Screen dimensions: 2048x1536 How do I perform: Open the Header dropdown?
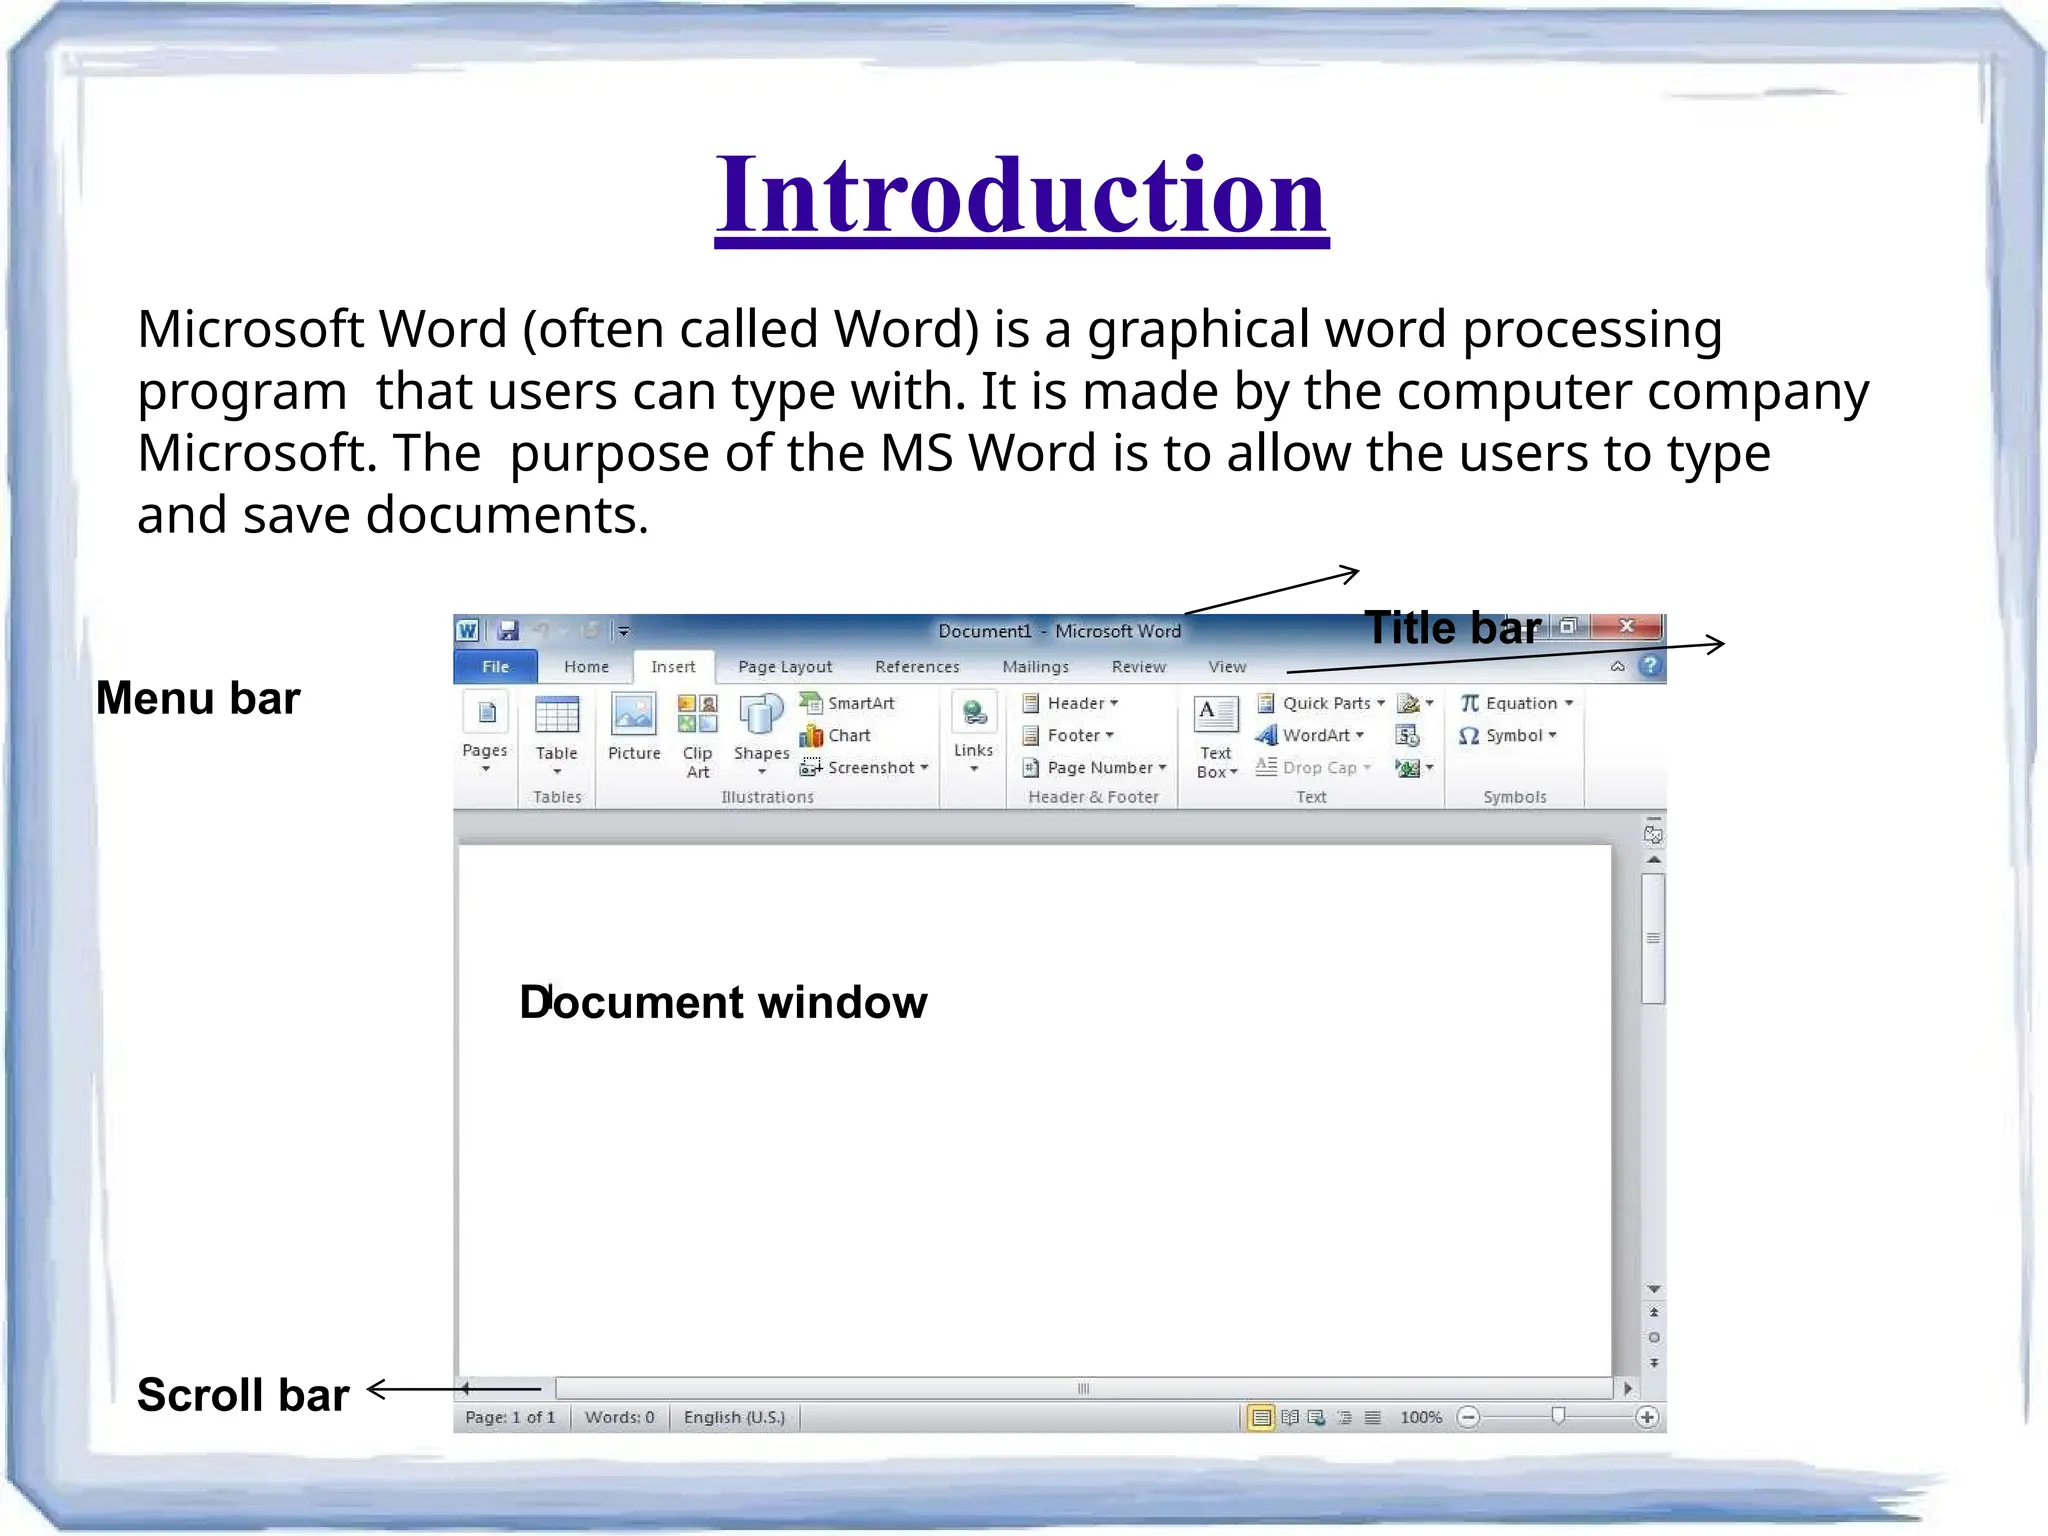pyautogui.click(x=1070, y=703)
